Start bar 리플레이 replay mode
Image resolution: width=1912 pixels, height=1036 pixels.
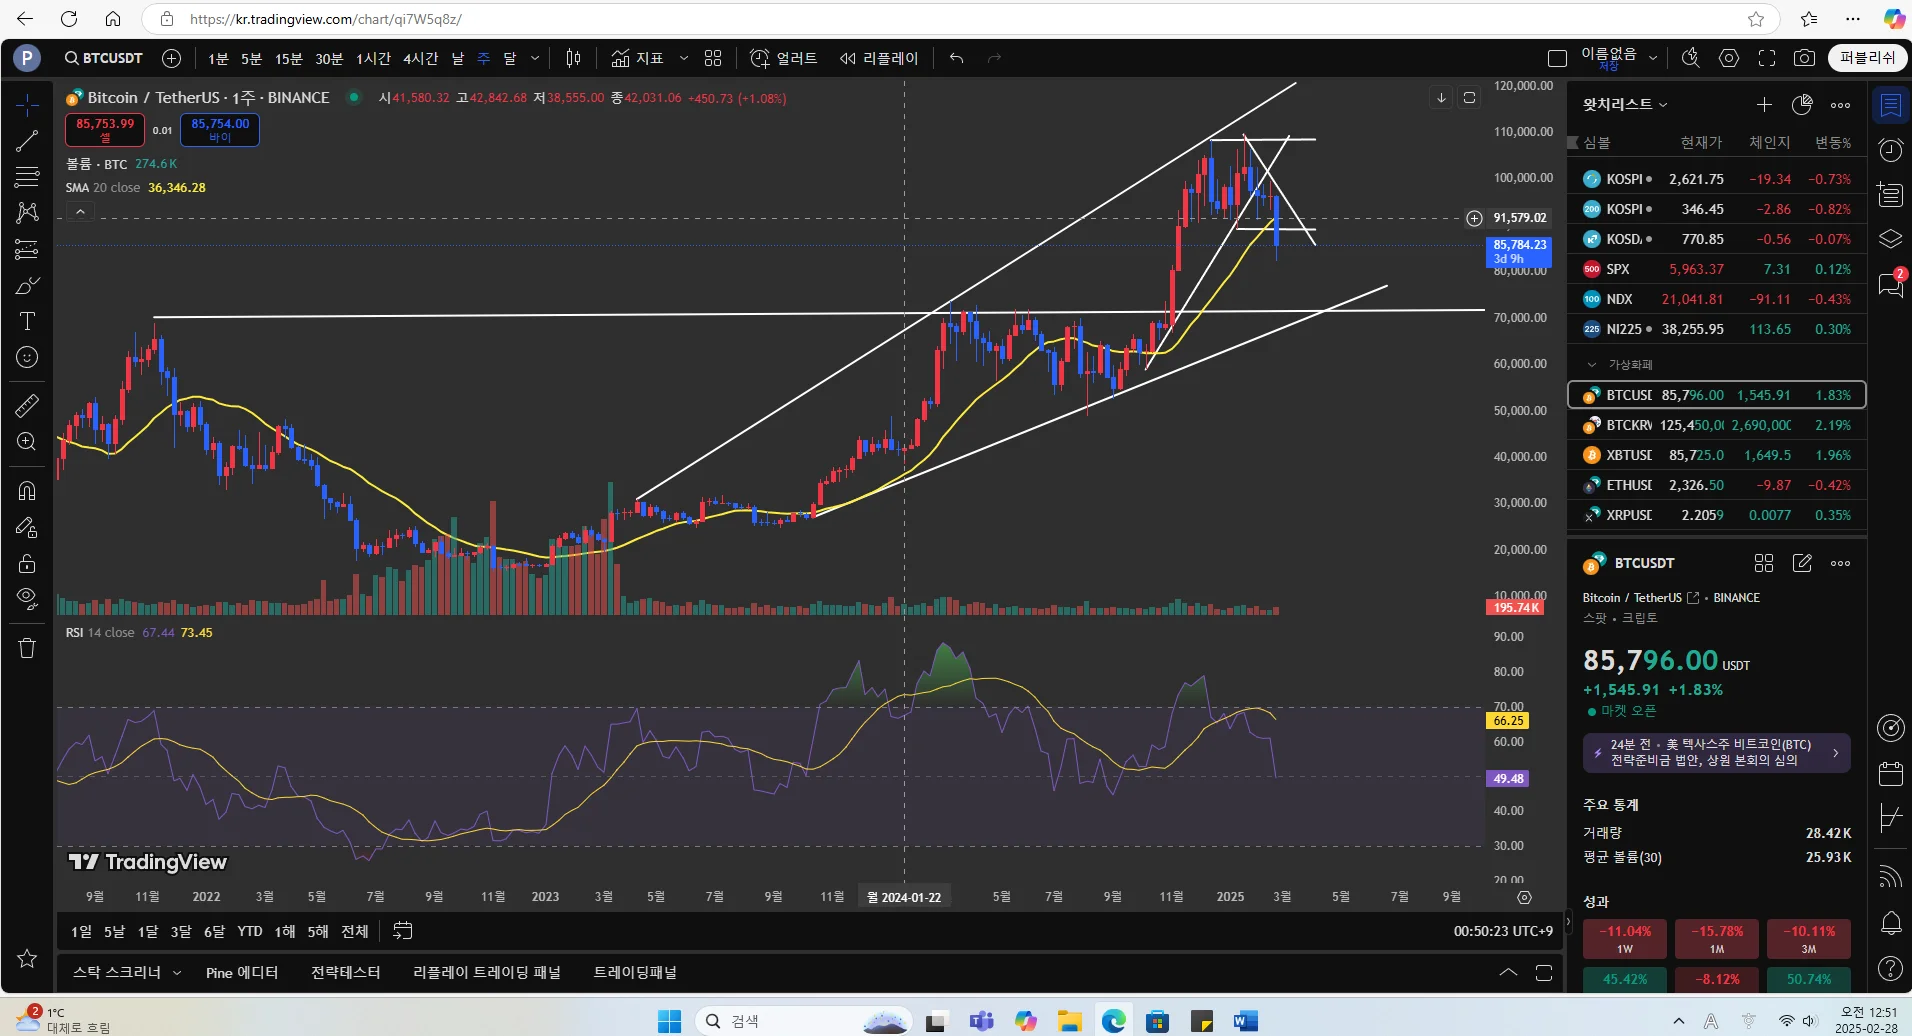[879, 58]
